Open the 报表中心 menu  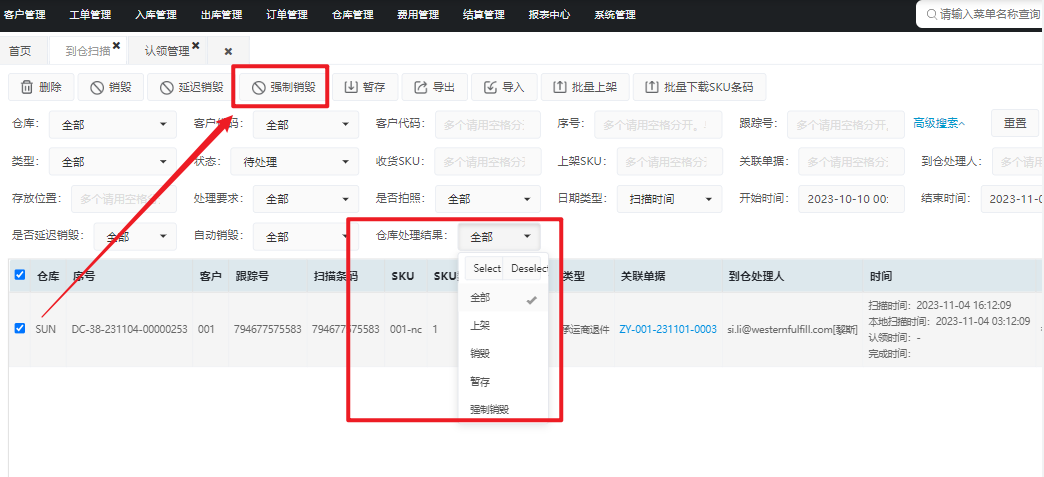[549, 14]
